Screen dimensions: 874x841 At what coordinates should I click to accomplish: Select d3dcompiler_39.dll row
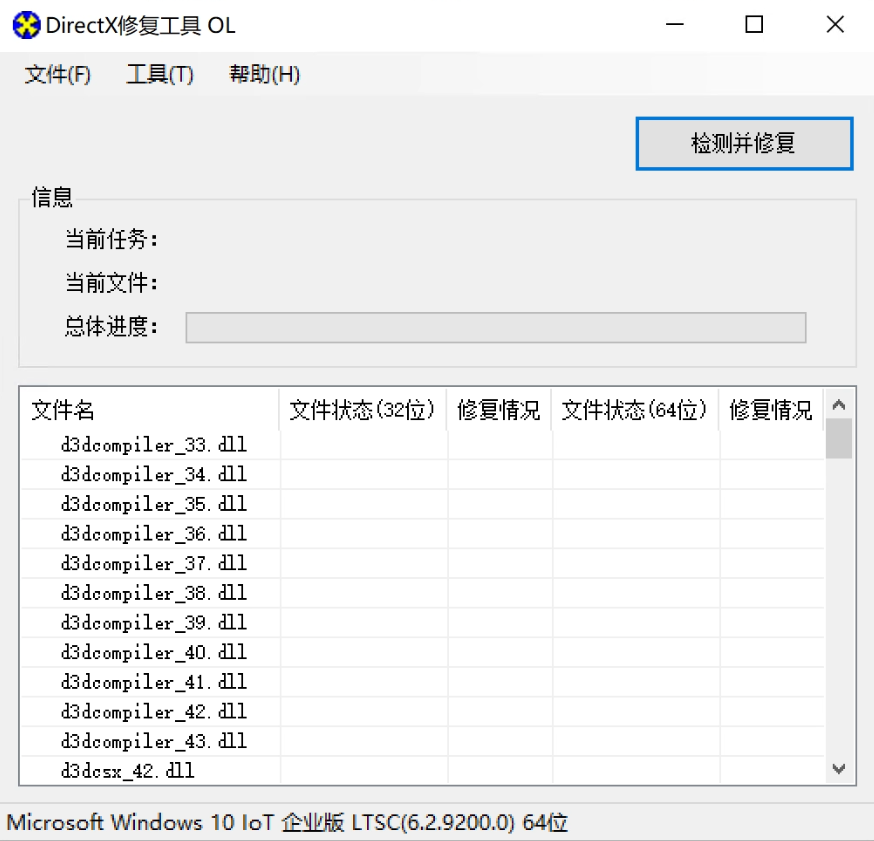(x=423, y=623)
